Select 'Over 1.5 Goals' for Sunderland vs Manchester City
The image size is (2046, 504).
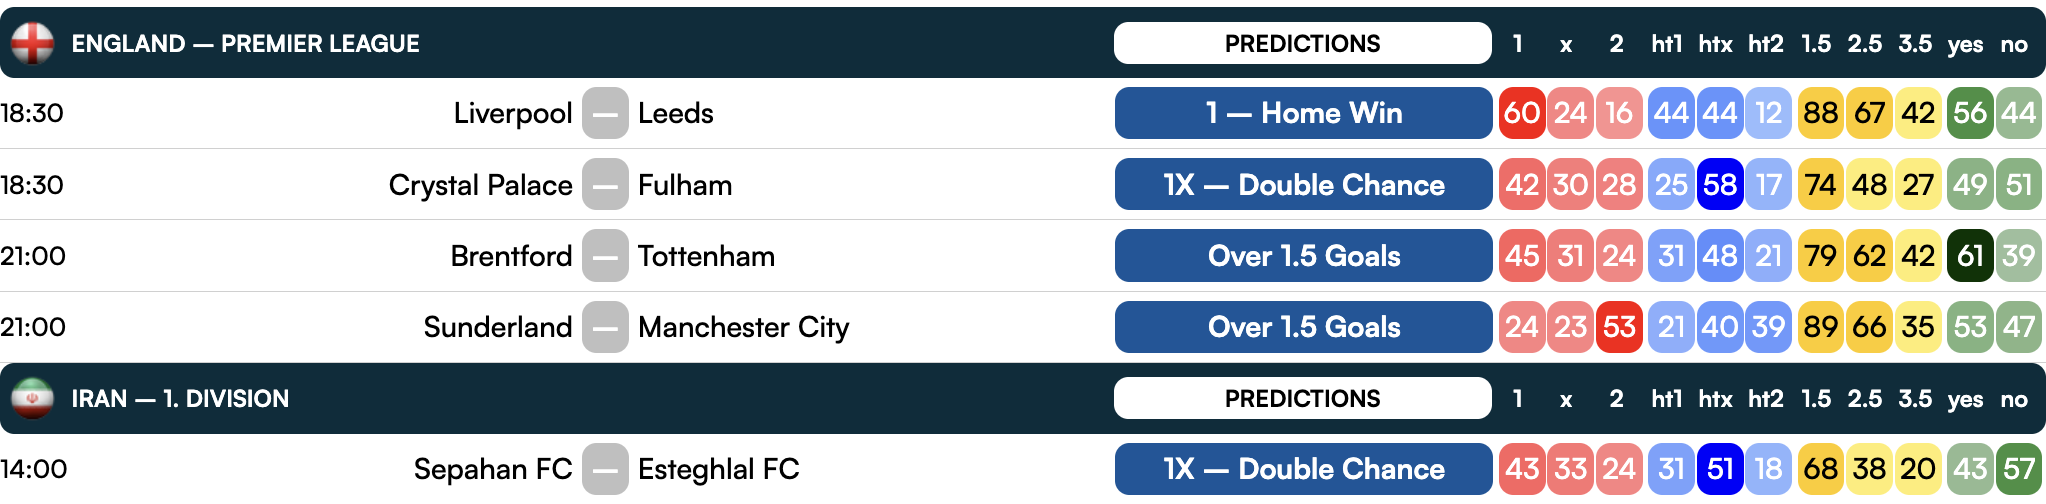[1303, 327]
